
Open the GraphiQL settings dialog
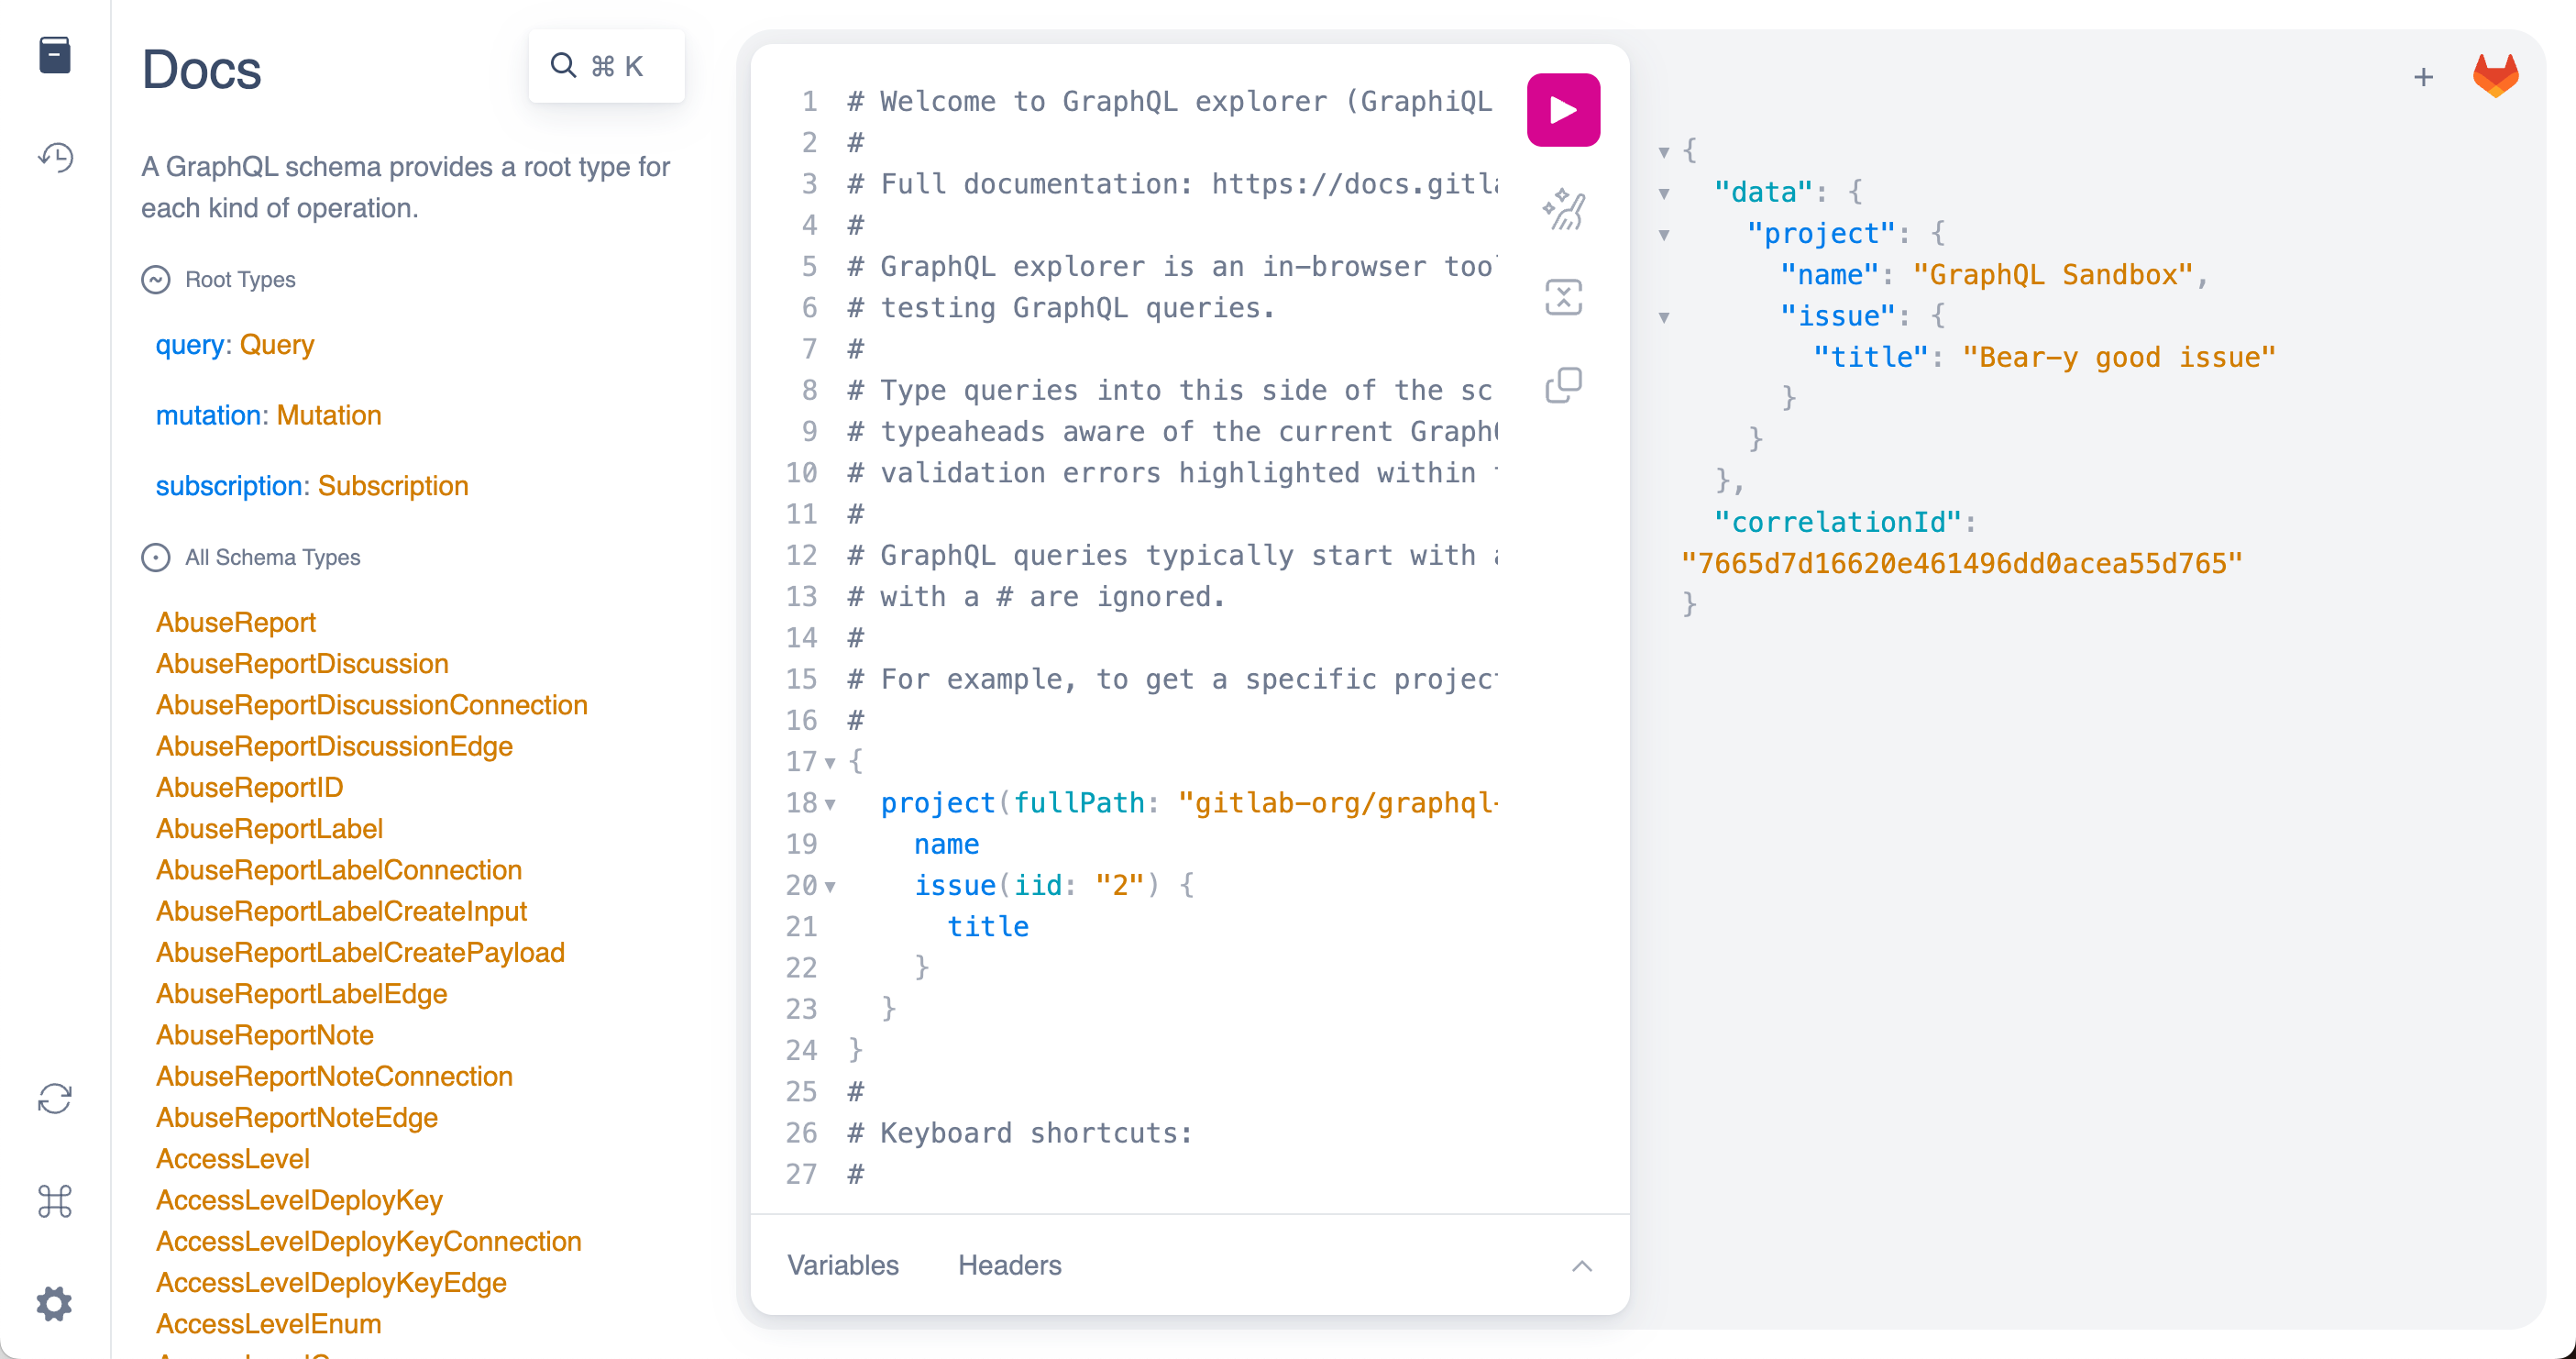pyautogui.click(x=54, y=1303)
